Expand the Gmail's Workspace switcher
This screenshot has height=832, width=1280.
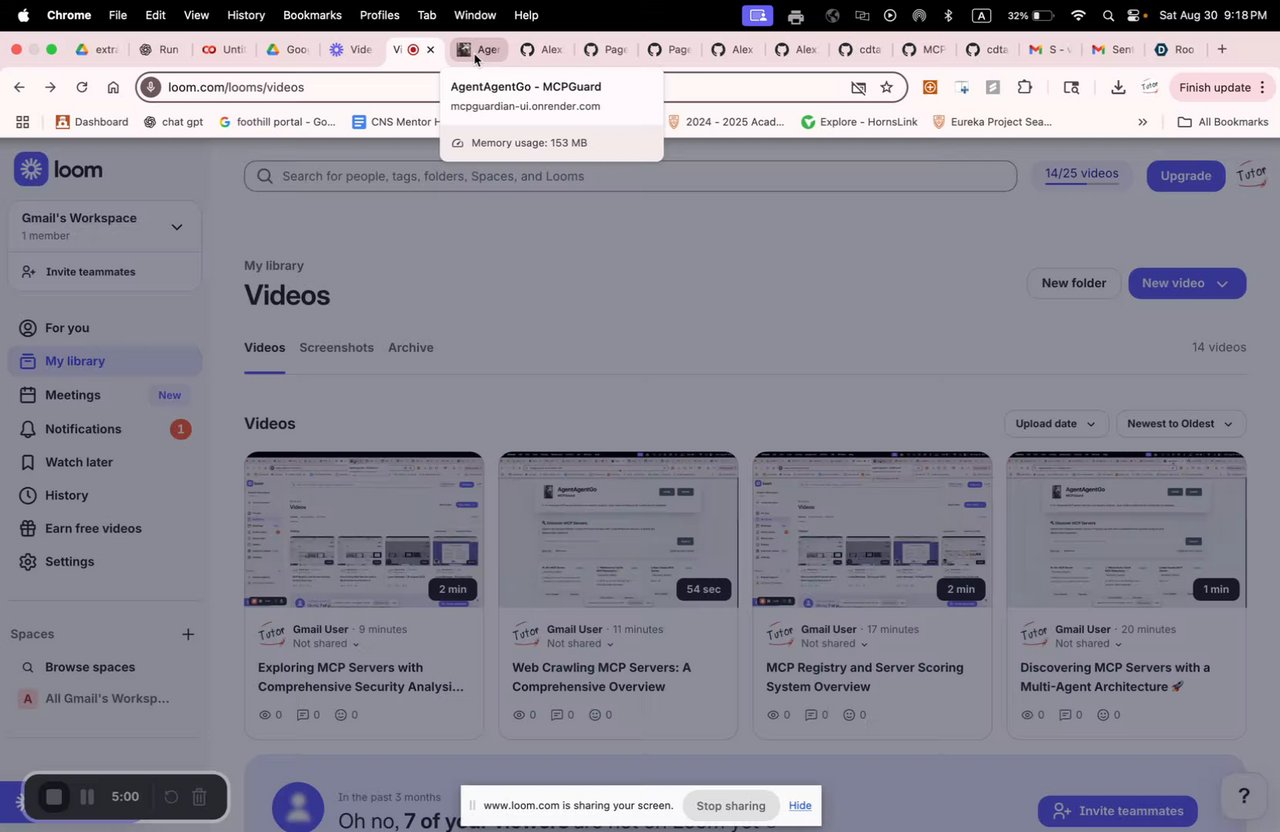point(105,227)
